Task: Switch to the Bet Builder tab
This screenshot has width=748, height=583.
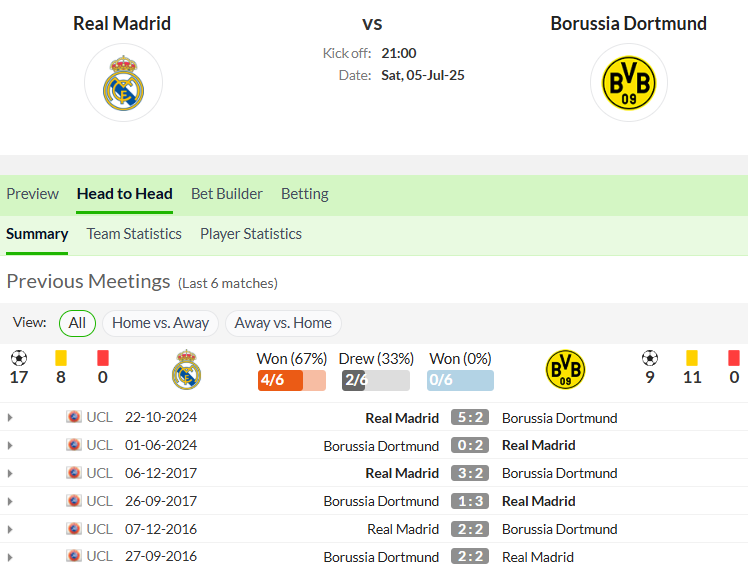Action: pyautogui.click(x=227, y=194)
